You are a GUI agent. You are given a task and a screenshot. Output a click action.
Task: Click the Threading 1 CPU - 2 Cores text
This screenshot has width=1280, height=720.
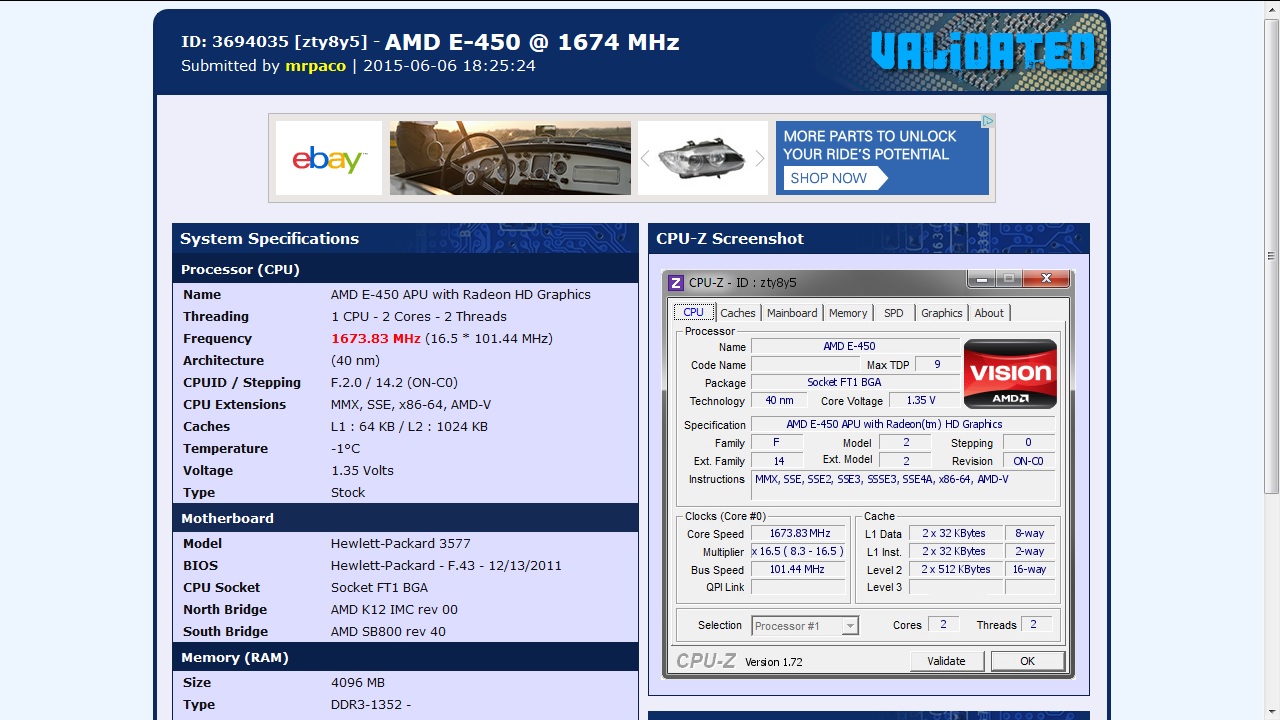pos(419,317)
